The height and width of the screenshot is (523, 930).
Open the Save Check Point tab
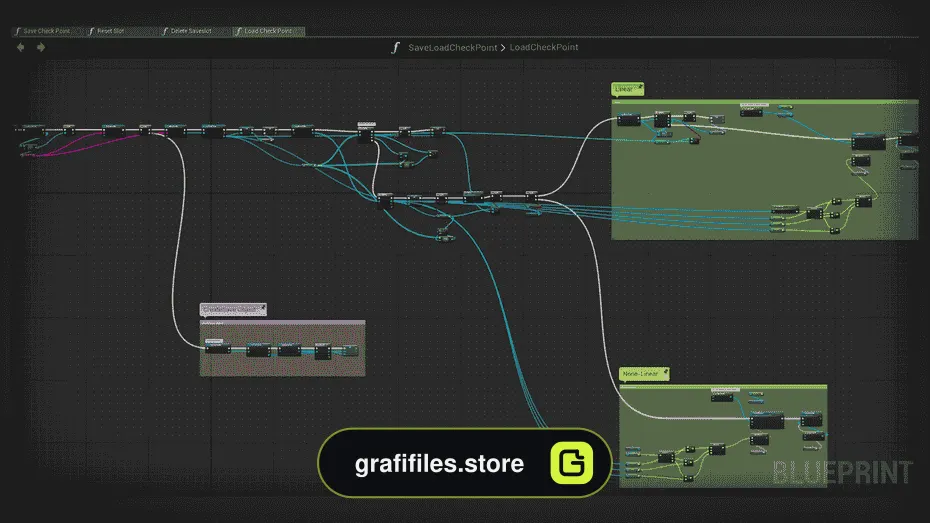(x=46, y=31)
